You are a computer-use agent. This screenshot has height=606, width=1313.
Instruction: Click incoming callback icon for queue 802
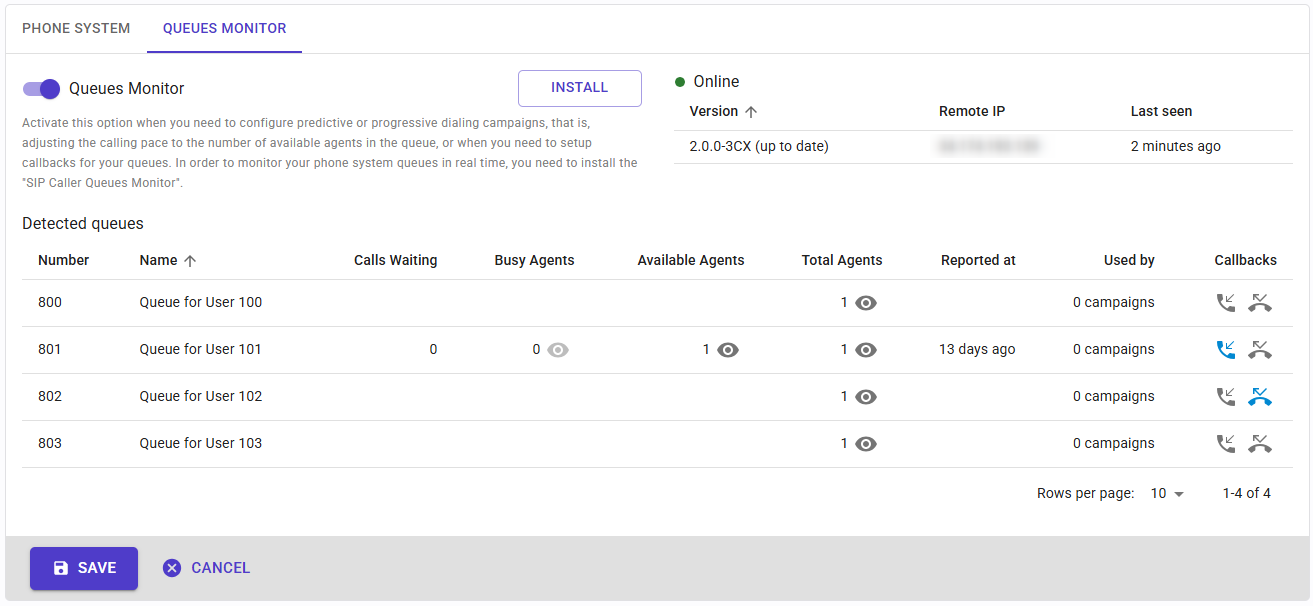coord(1226,397)
